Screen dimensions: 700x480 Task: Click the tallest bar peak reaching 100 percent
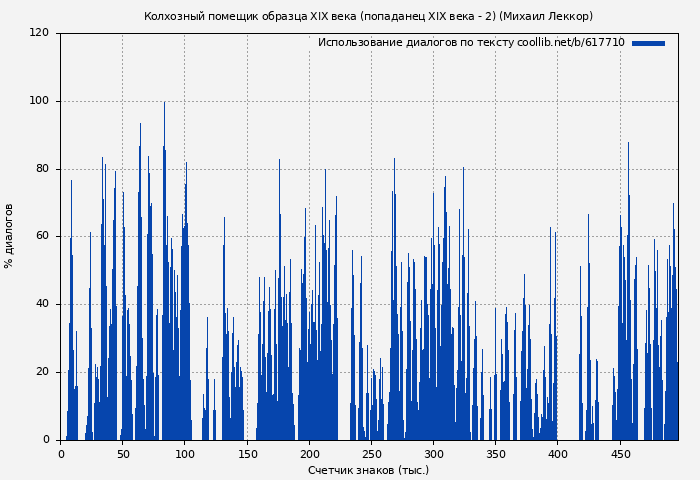pos(164,105)
